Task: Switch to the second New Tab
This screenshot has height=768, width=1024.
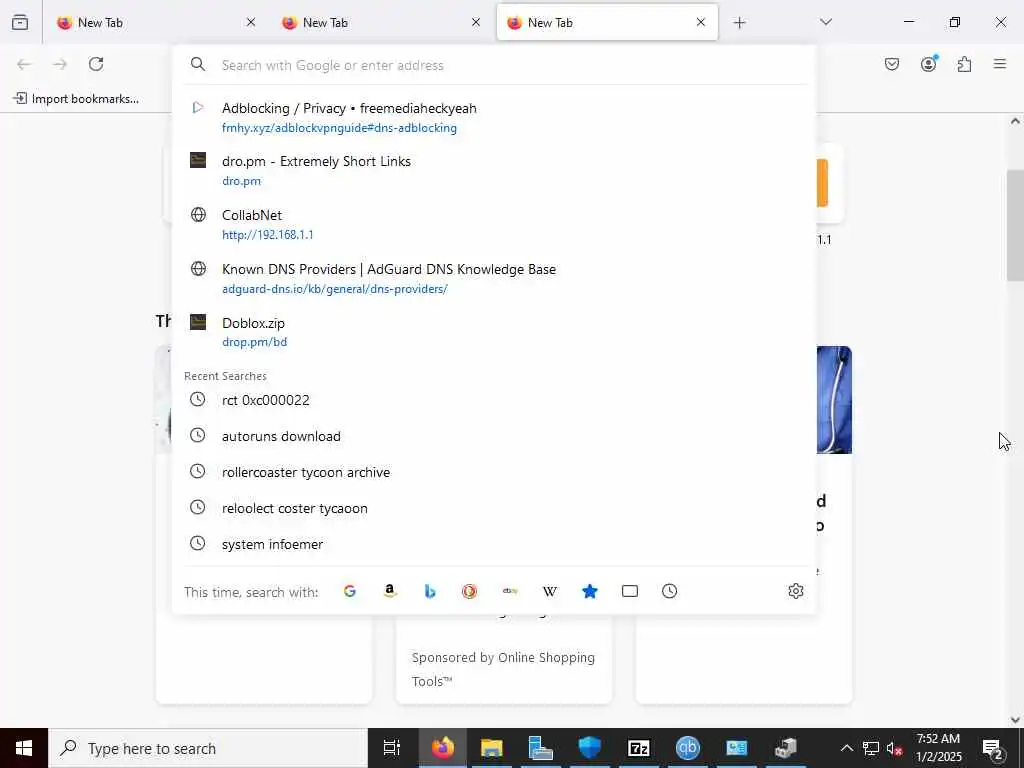Action: (381, 23)
